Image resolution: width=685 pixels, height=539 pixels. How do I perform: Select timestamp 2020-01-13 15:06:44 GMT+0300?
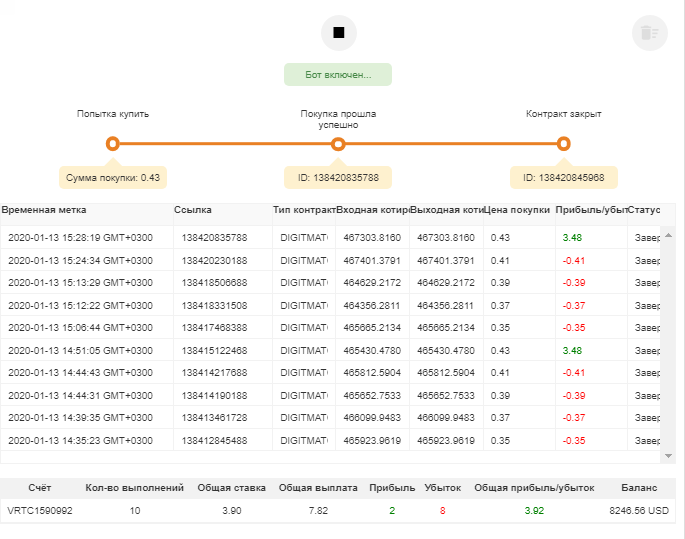point(80,328)
